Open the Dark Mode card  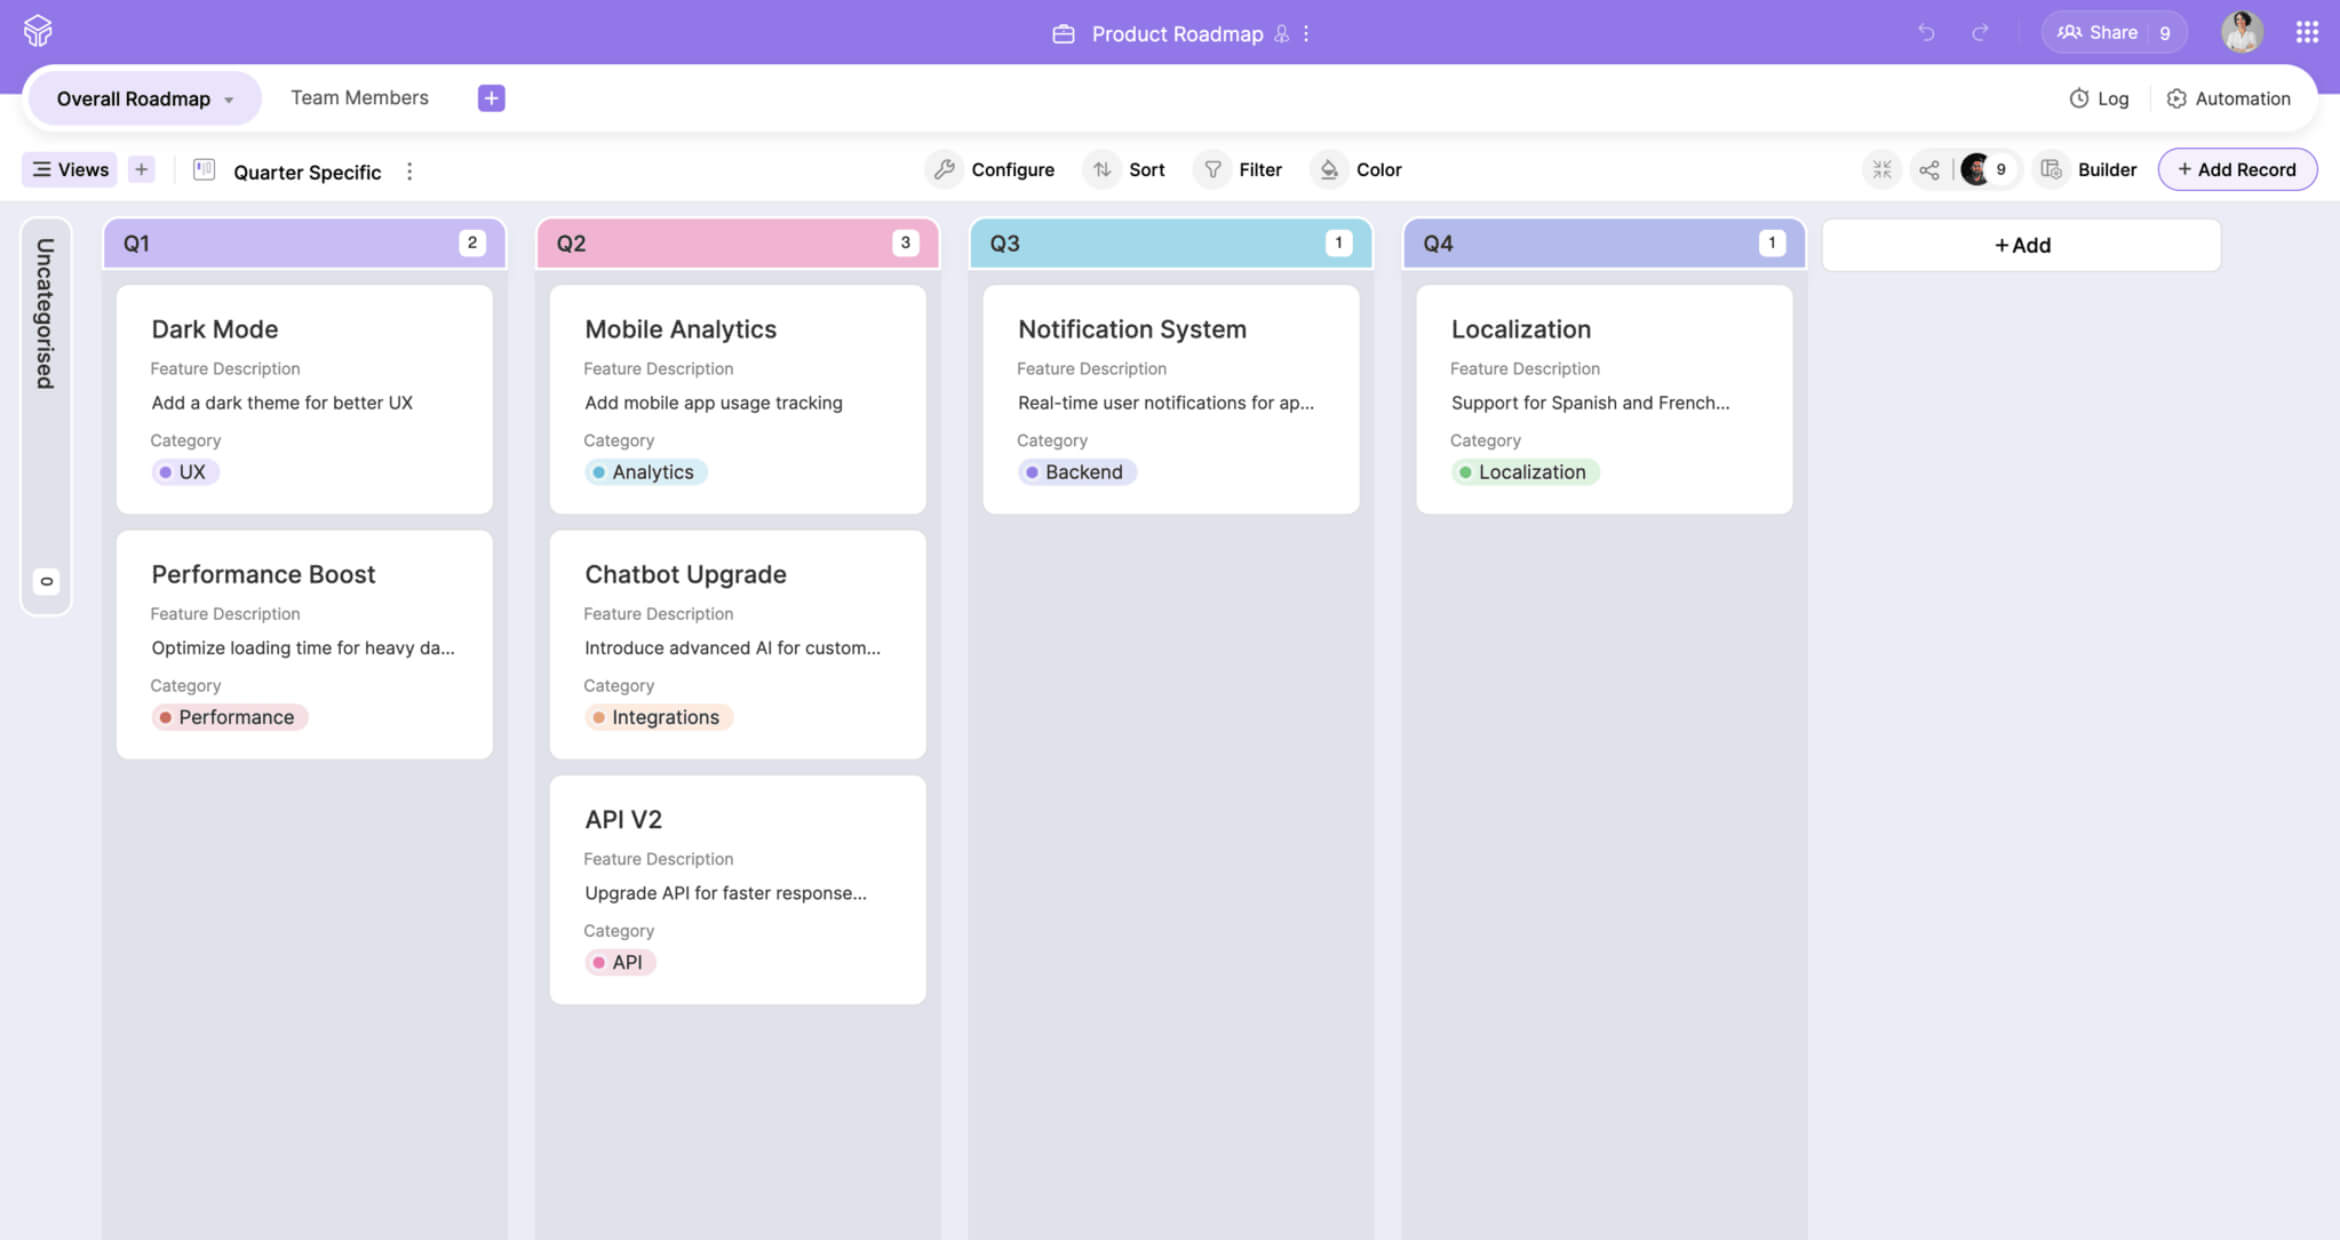(x=304, y=399)
